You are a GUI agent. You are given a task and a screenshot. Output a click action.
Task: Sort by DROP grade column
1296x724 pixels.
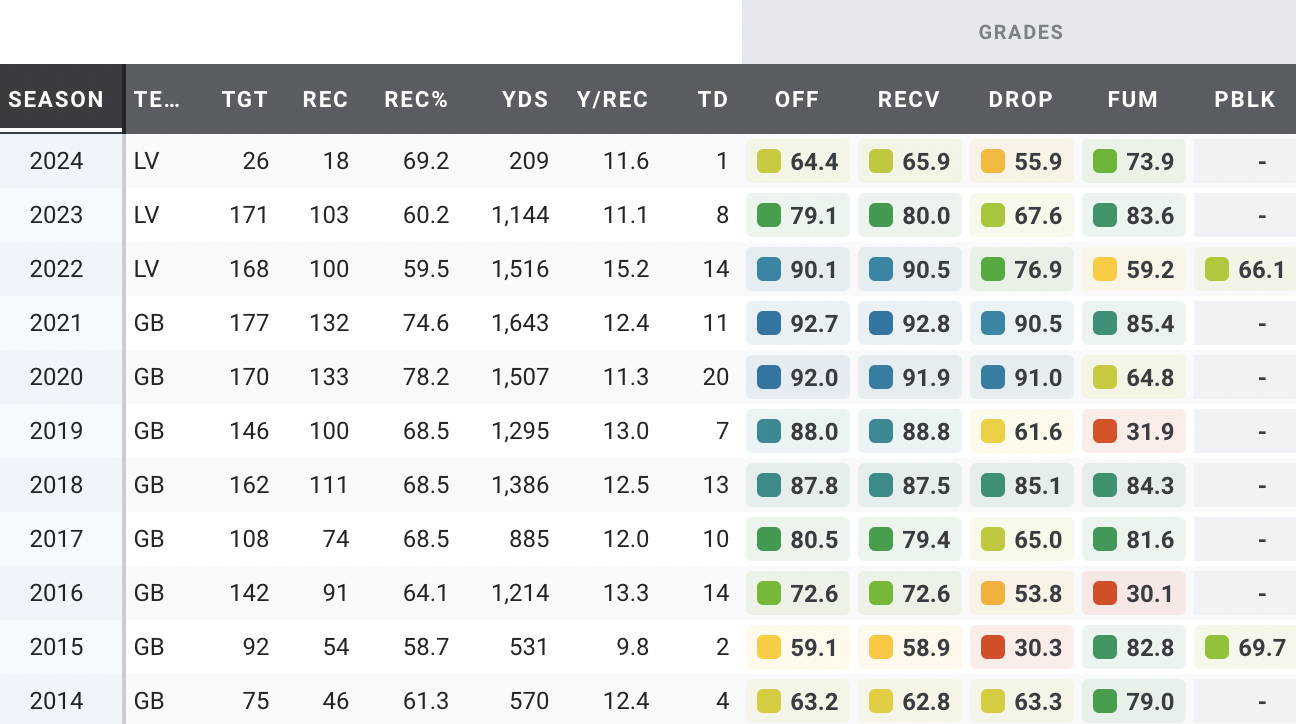pyautogui.click(x=1021, y=99)
